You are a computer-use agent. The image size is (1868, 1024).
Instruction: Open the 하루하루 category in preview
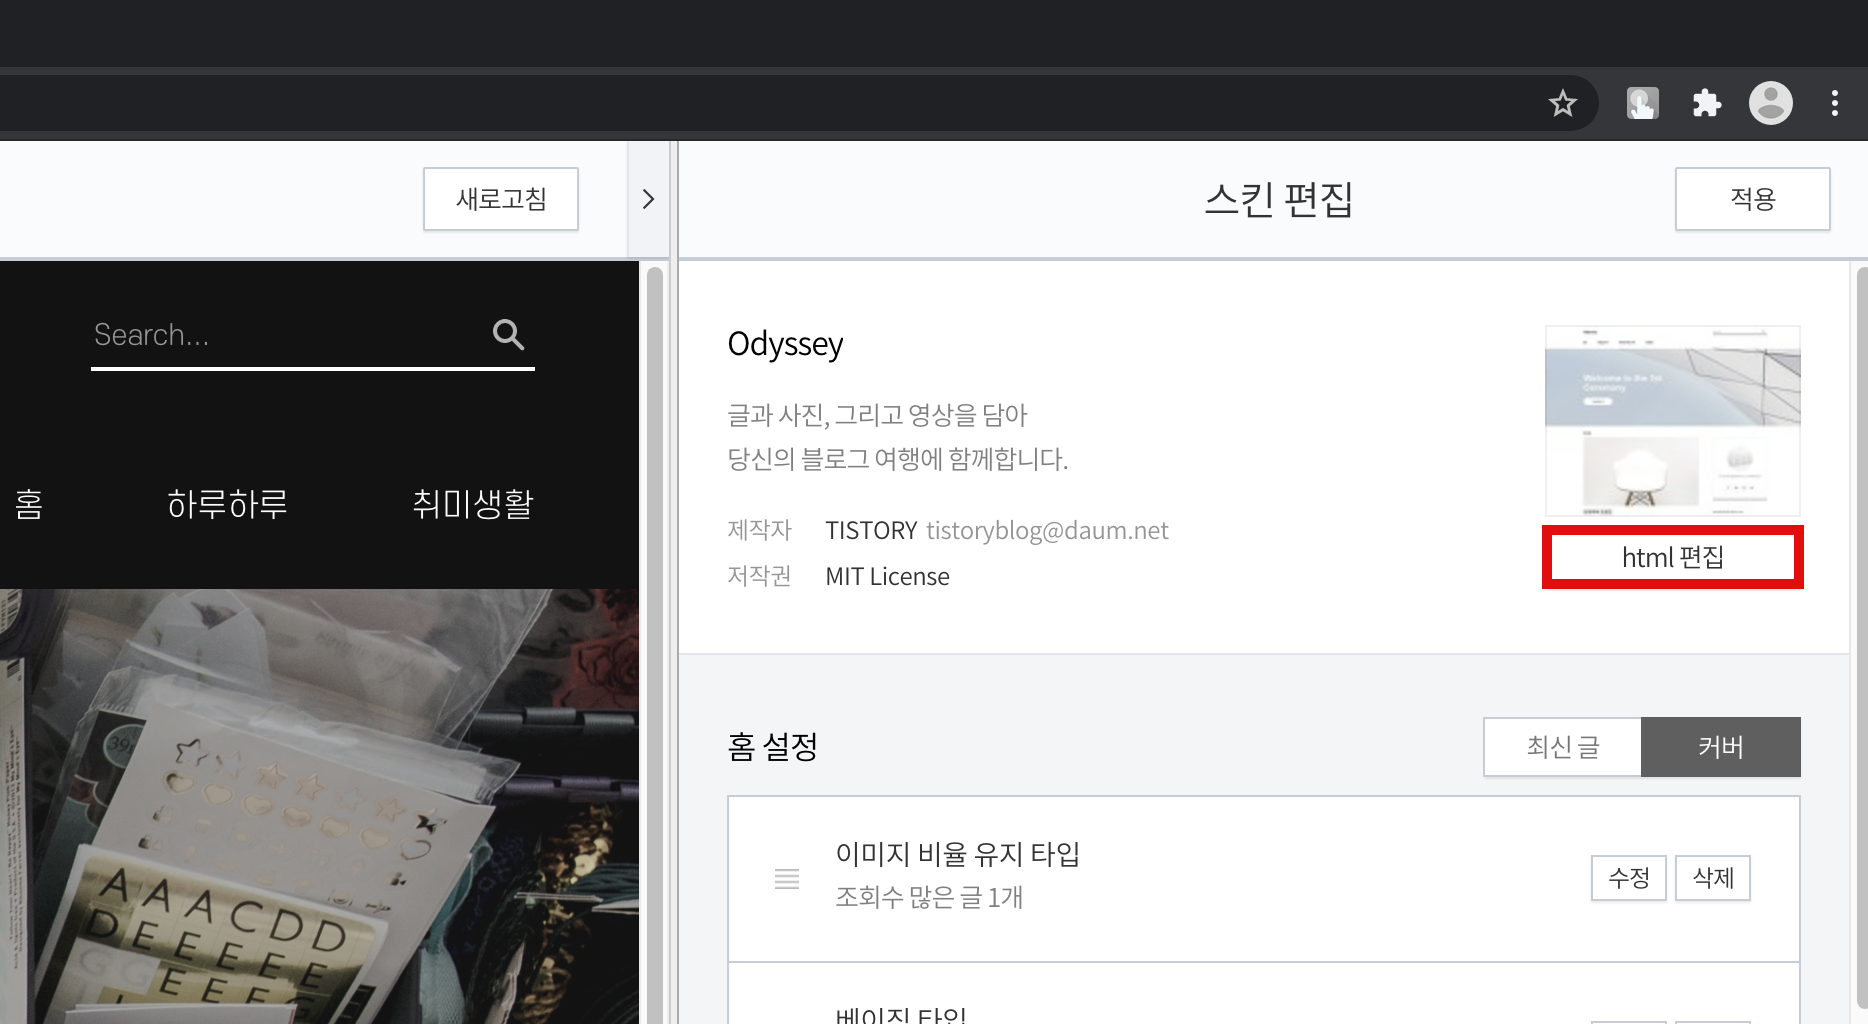click(x=227, y=504)
